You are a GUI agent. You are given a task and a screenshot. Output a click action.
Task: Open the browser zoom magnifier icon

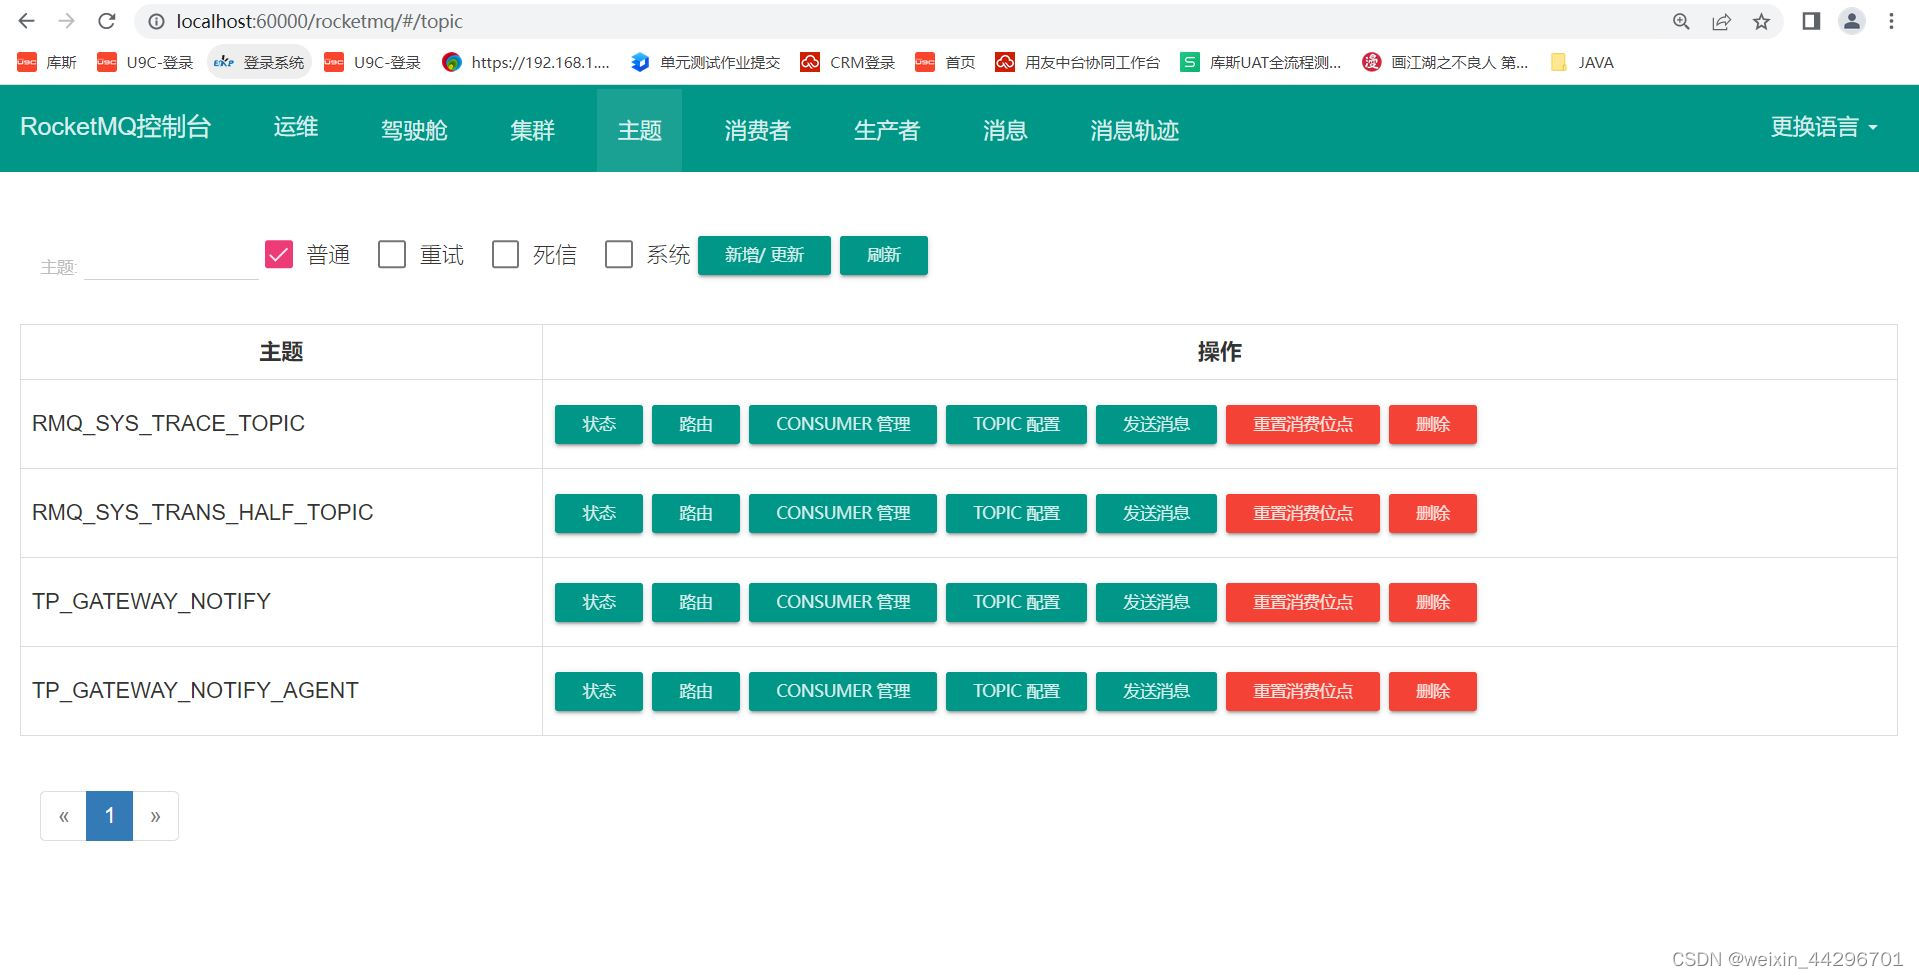coord(1681,21)
